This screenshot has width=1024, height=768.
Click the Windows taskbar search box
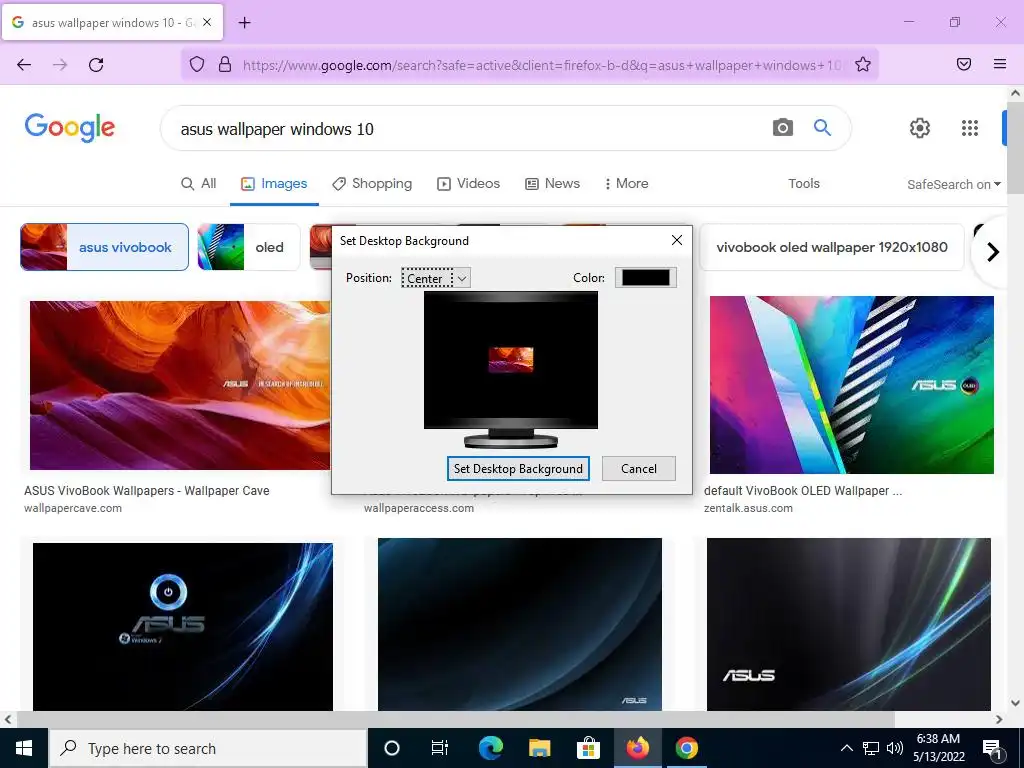coord(207,748)
